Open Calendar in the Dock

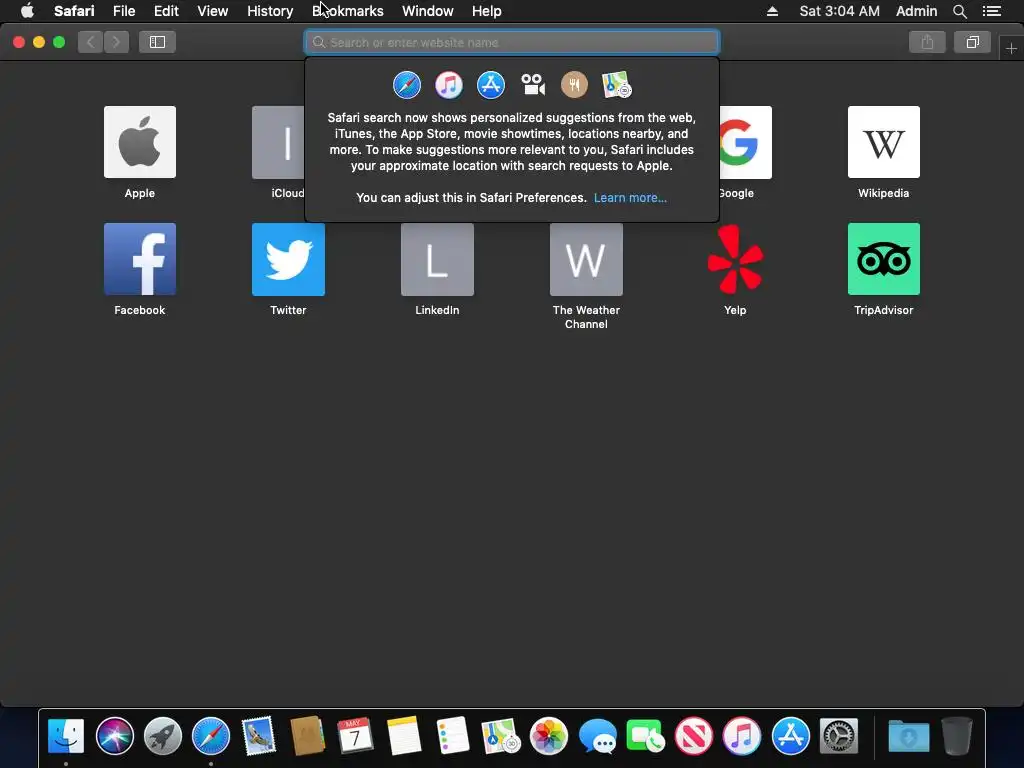click(356, 736)
